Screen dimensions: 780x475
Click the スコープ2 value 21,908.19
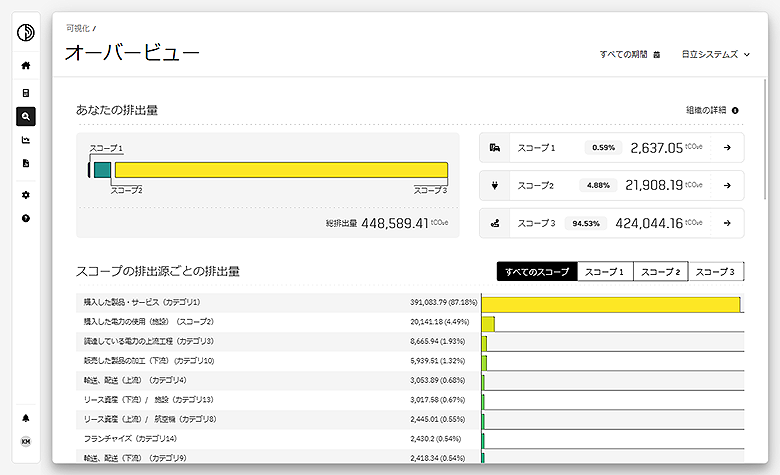click(654, 186)
